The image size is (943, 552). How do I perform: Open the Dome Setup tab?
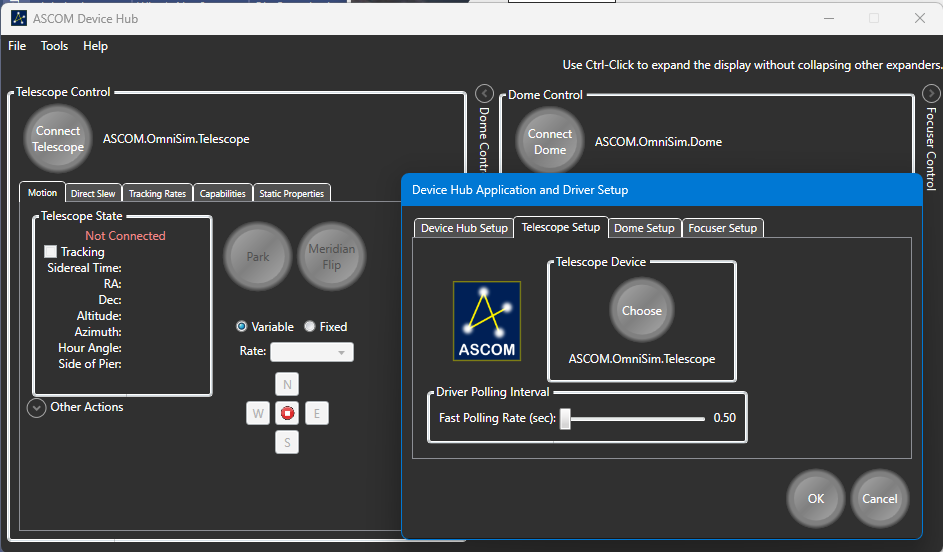(644, 228)
